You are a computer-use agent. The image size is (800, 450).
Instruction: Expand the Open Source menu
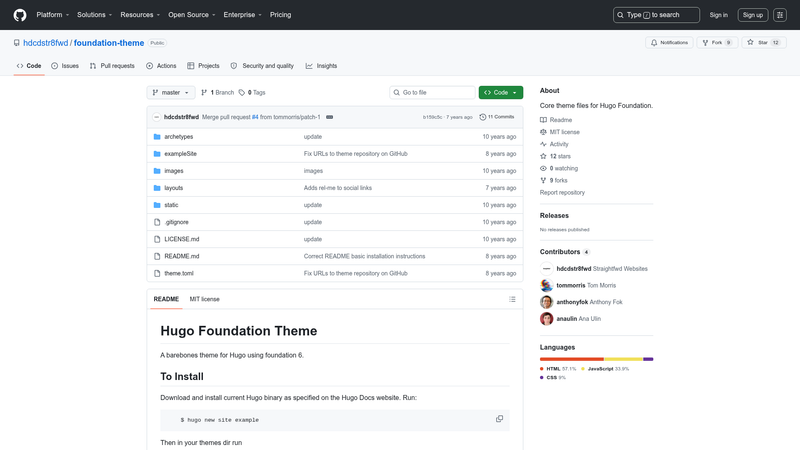[192, 15]
